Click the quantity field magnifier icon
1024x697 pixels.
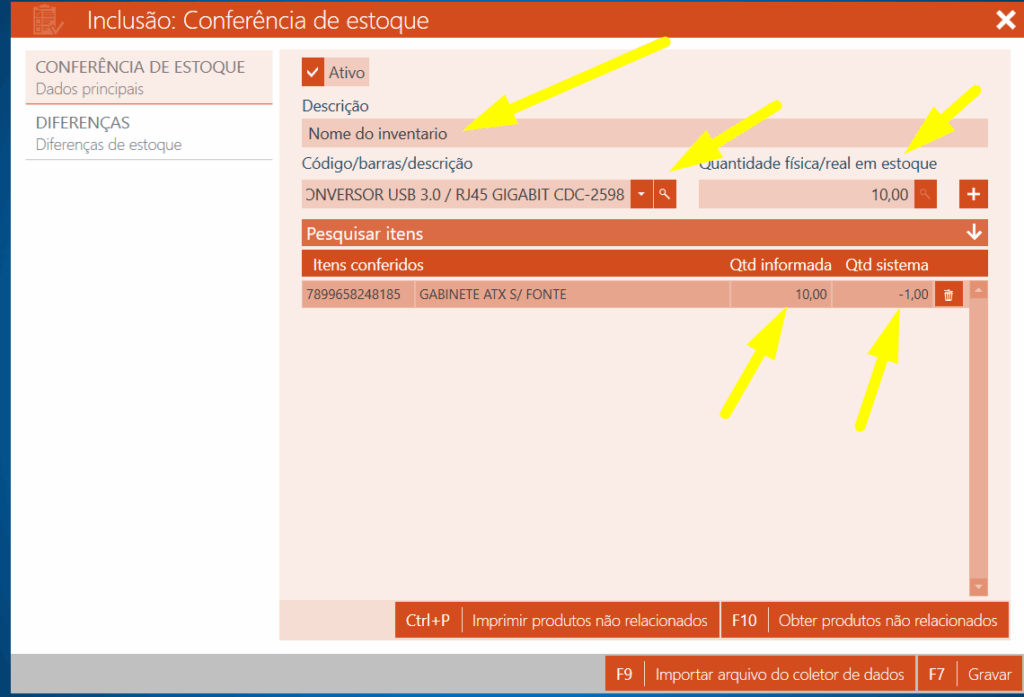(x=926, y=194)
